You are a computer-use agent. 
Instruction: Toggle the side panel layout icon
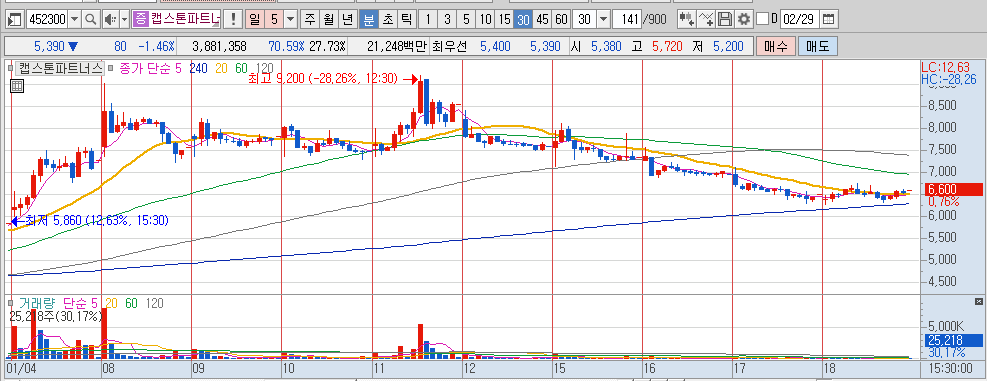pyautogui.click(x=16, y=20)
